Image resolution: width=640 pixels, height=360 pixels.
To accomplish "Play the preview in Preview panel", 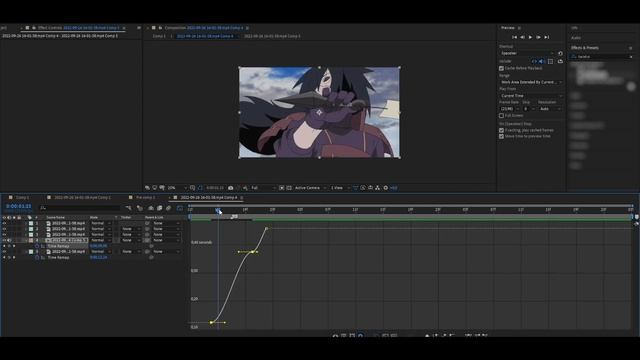I will (530, 37).
